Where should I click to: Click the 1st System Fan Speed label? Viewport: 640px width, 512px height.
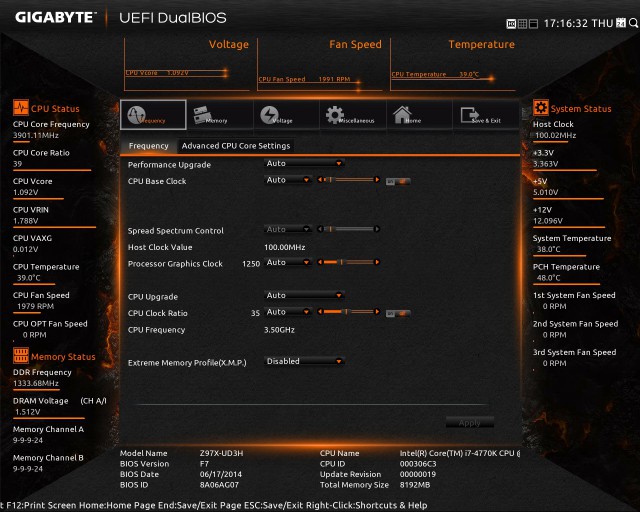[574, 295]
